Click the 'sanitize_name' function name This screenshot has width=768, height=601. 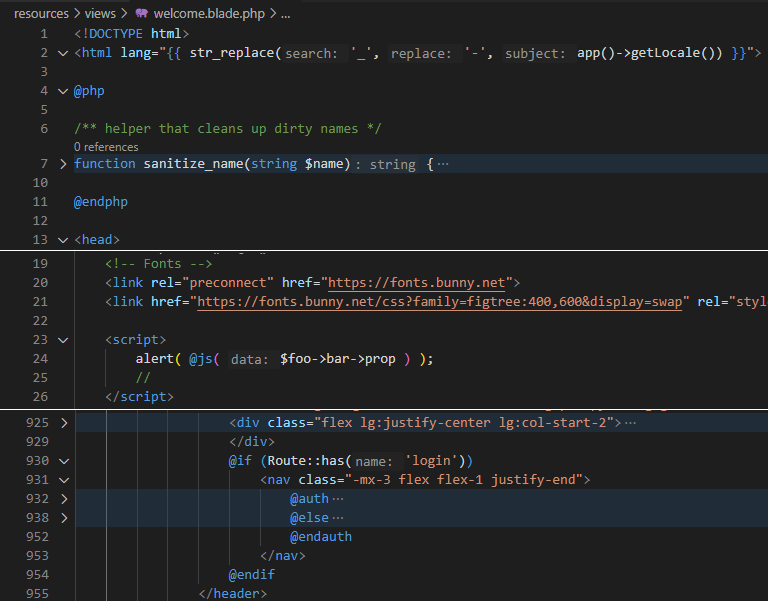click(x=193, y=164)
